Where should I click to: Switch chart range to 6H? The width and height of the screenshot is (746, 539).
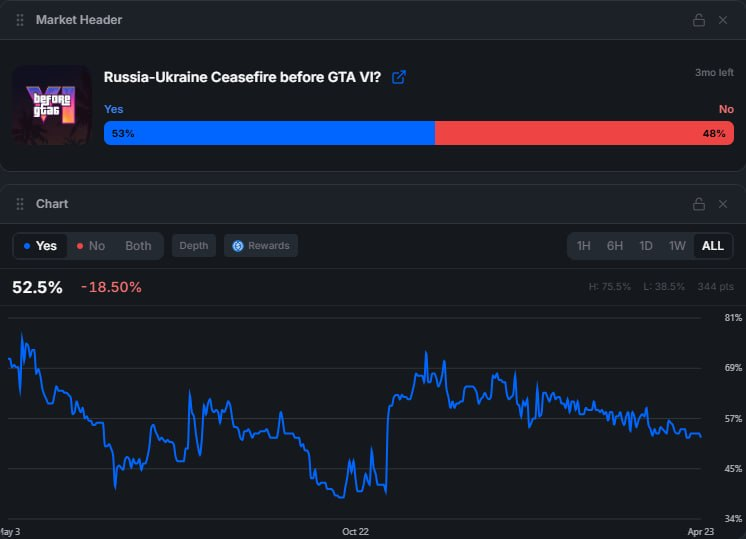coord(615,246)
